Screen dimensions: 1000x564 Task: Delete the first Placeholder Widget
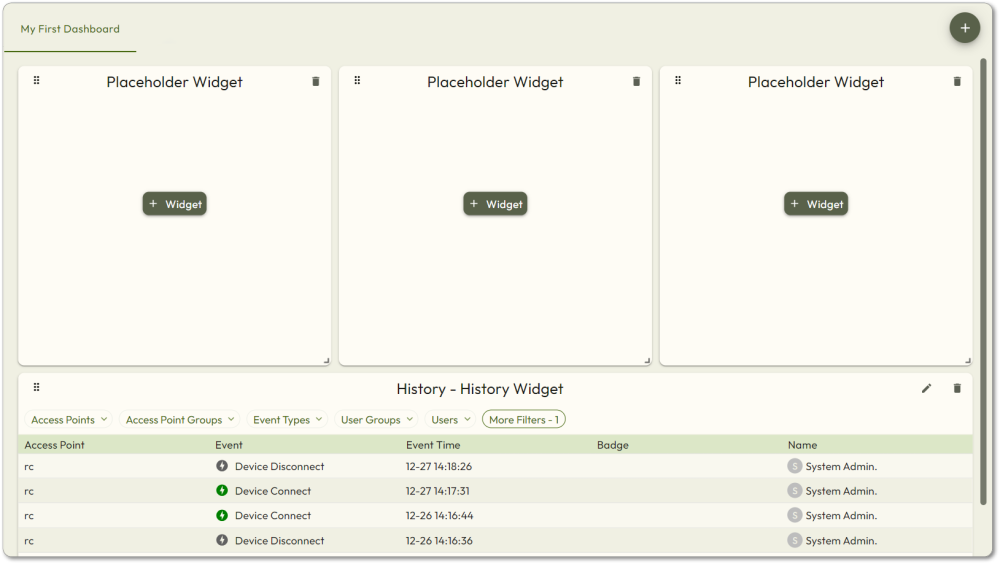coord(316,82)
